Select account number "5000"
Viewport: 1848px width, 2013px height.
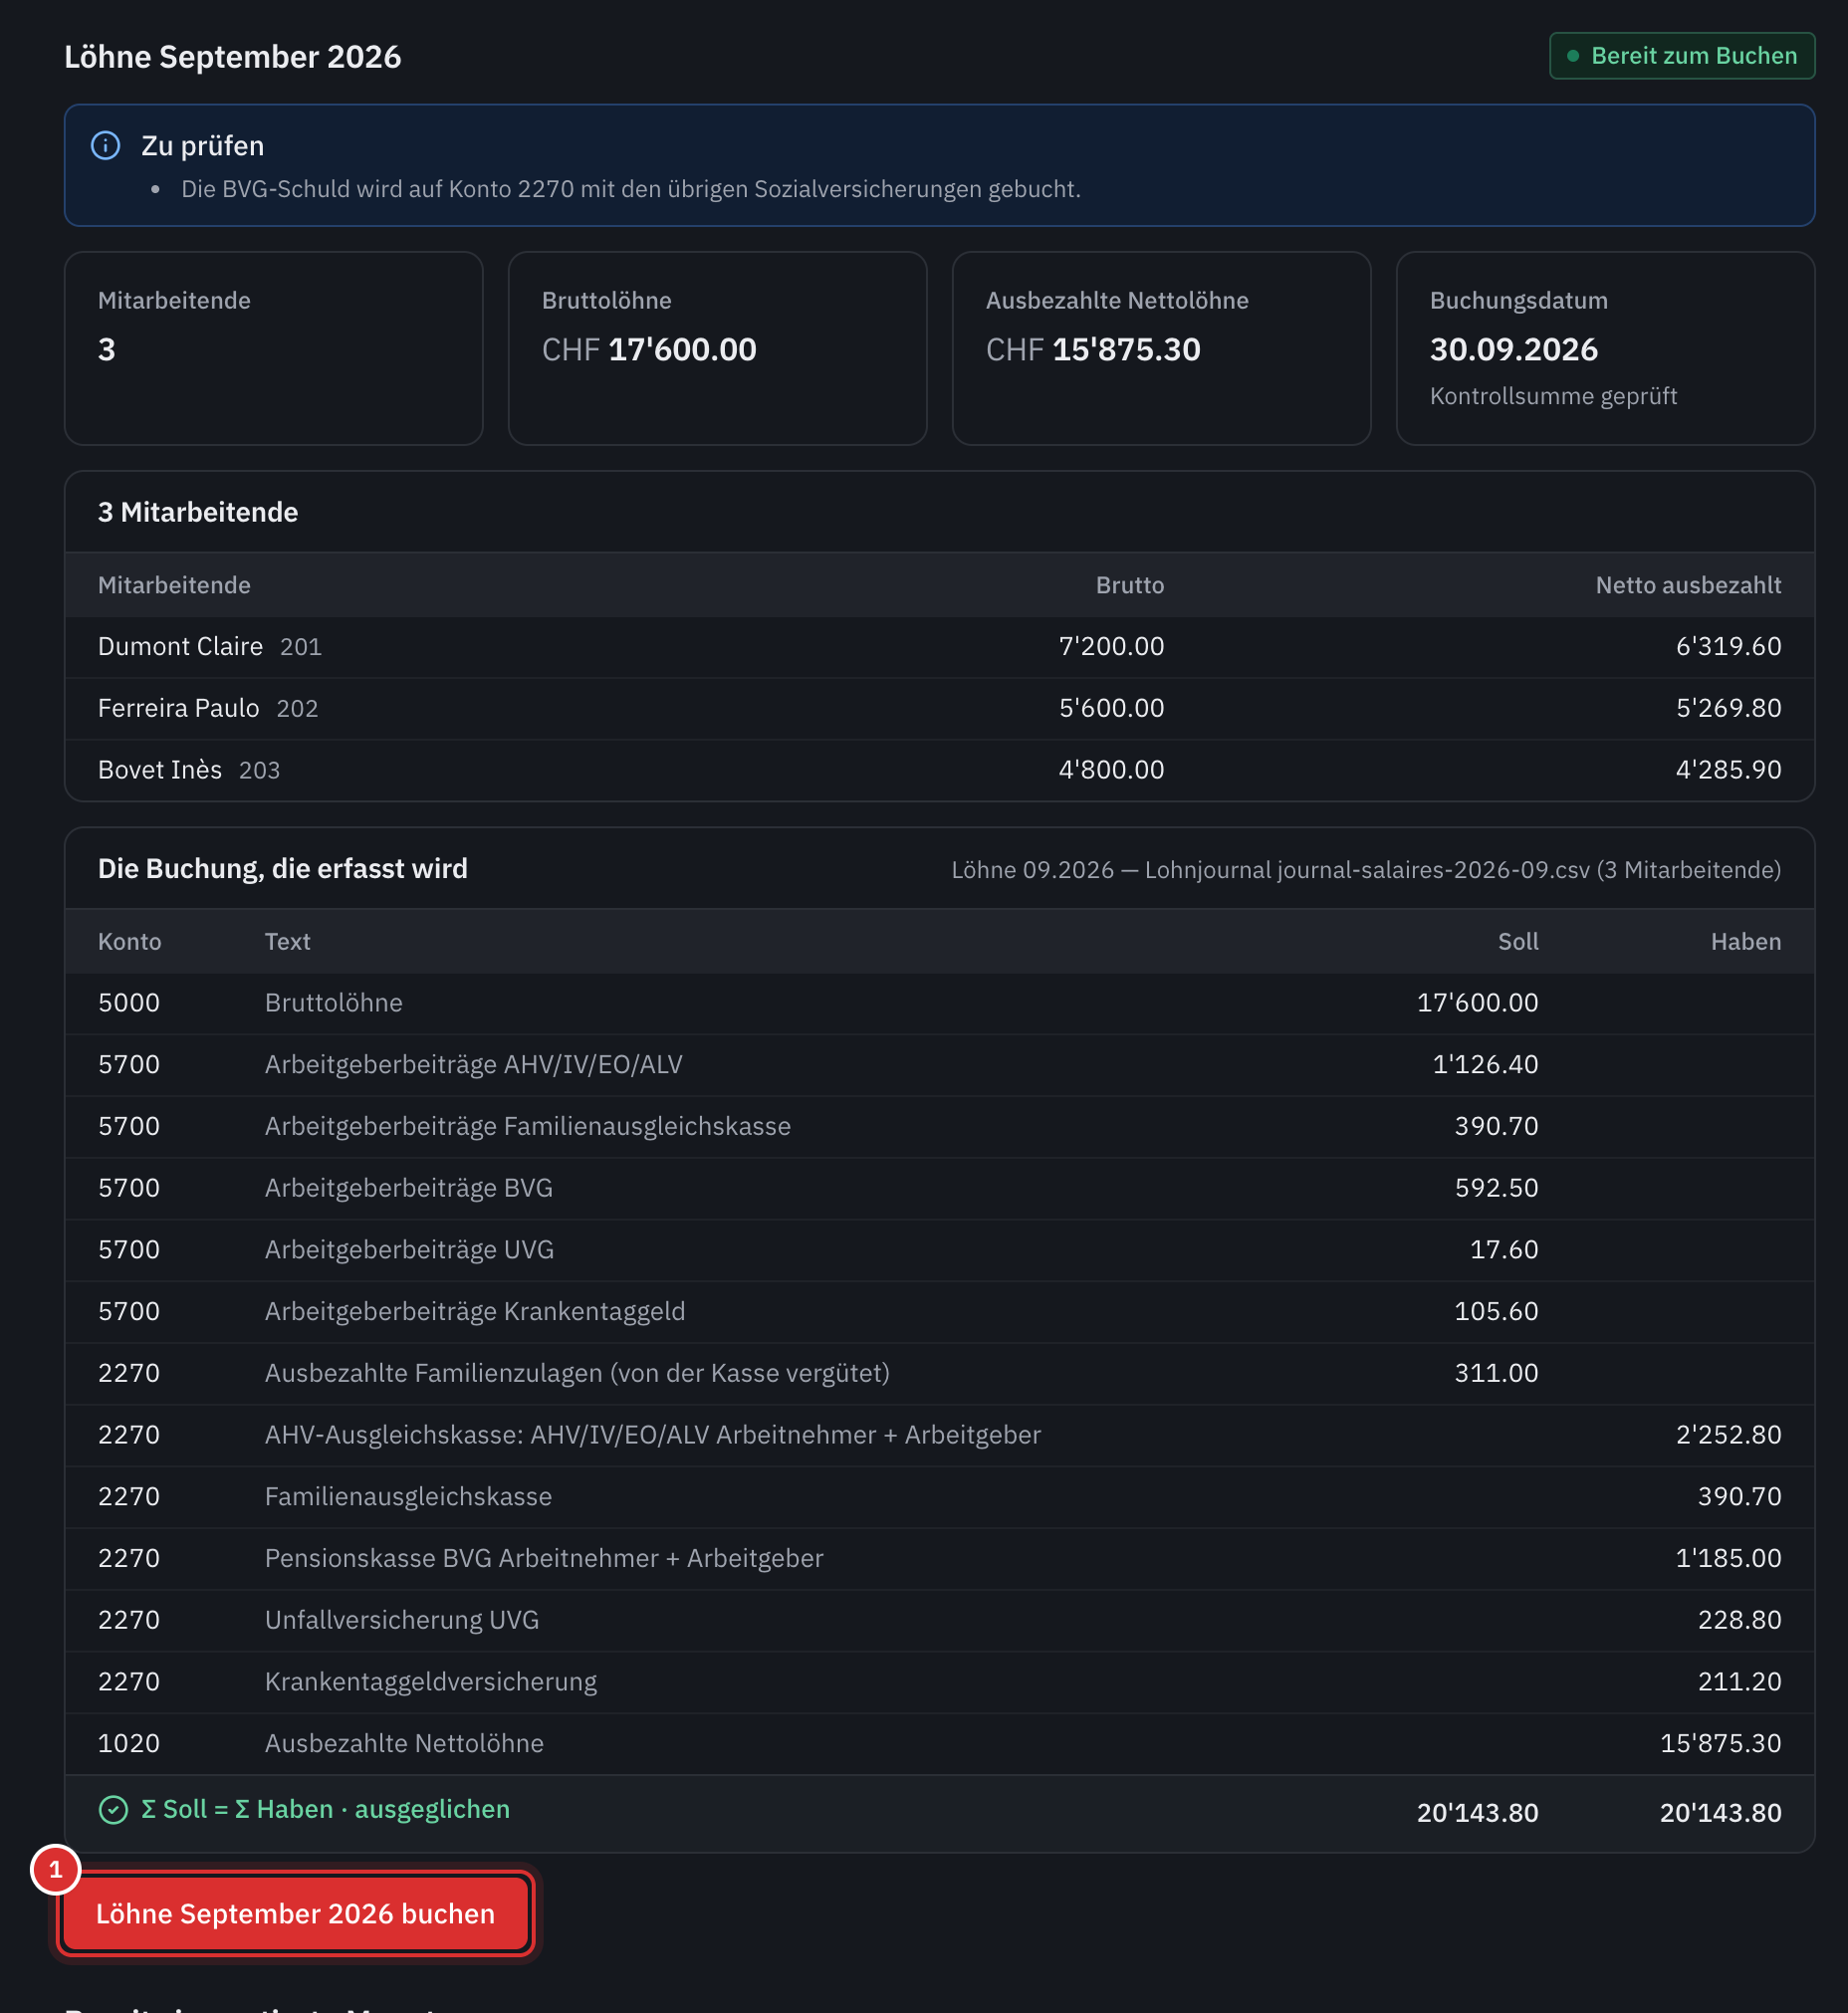tap(129, 1003)
